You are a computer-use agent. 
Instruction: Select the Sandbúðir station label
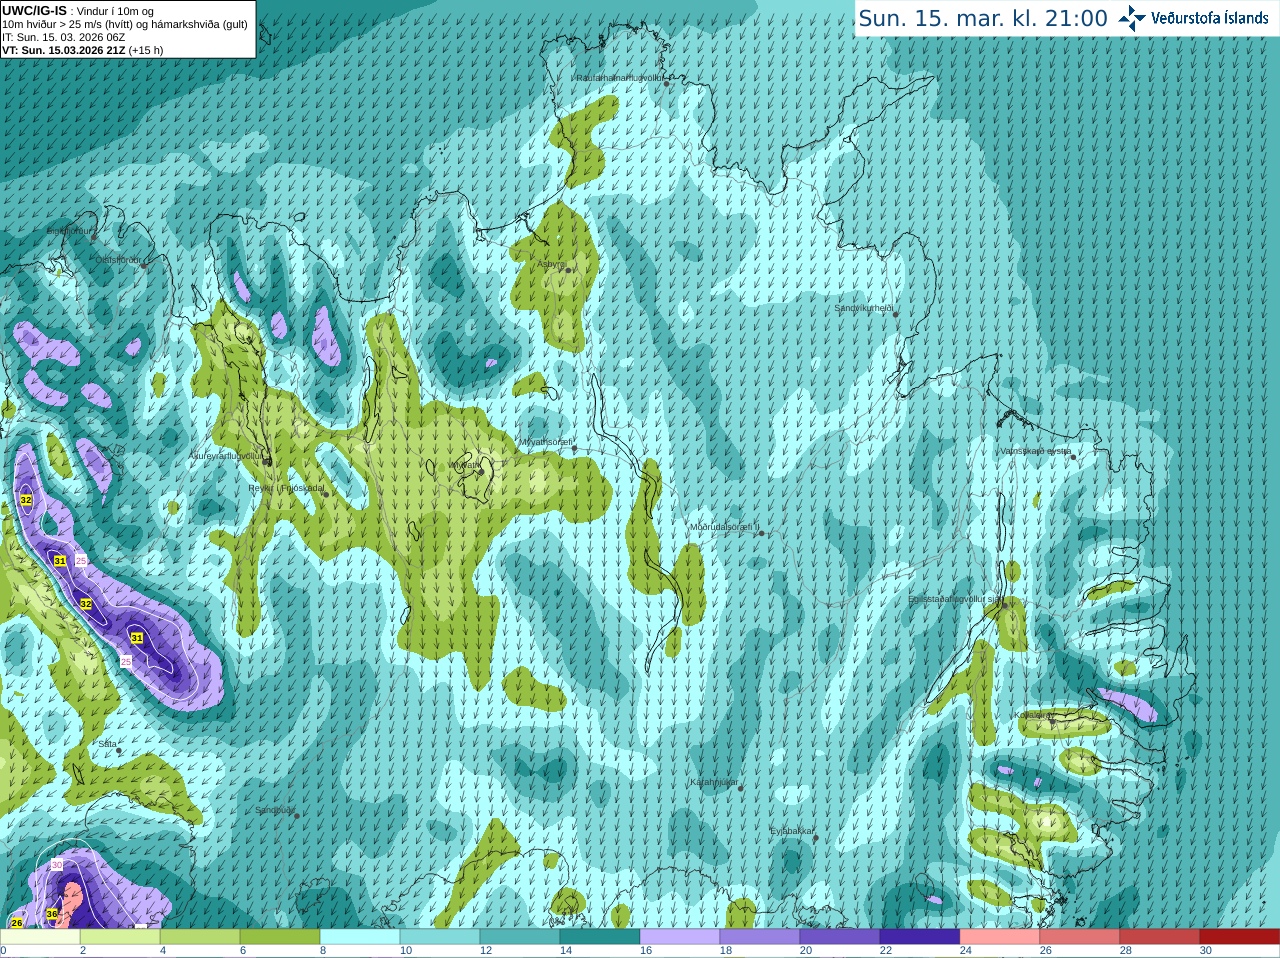pos(275,810)
